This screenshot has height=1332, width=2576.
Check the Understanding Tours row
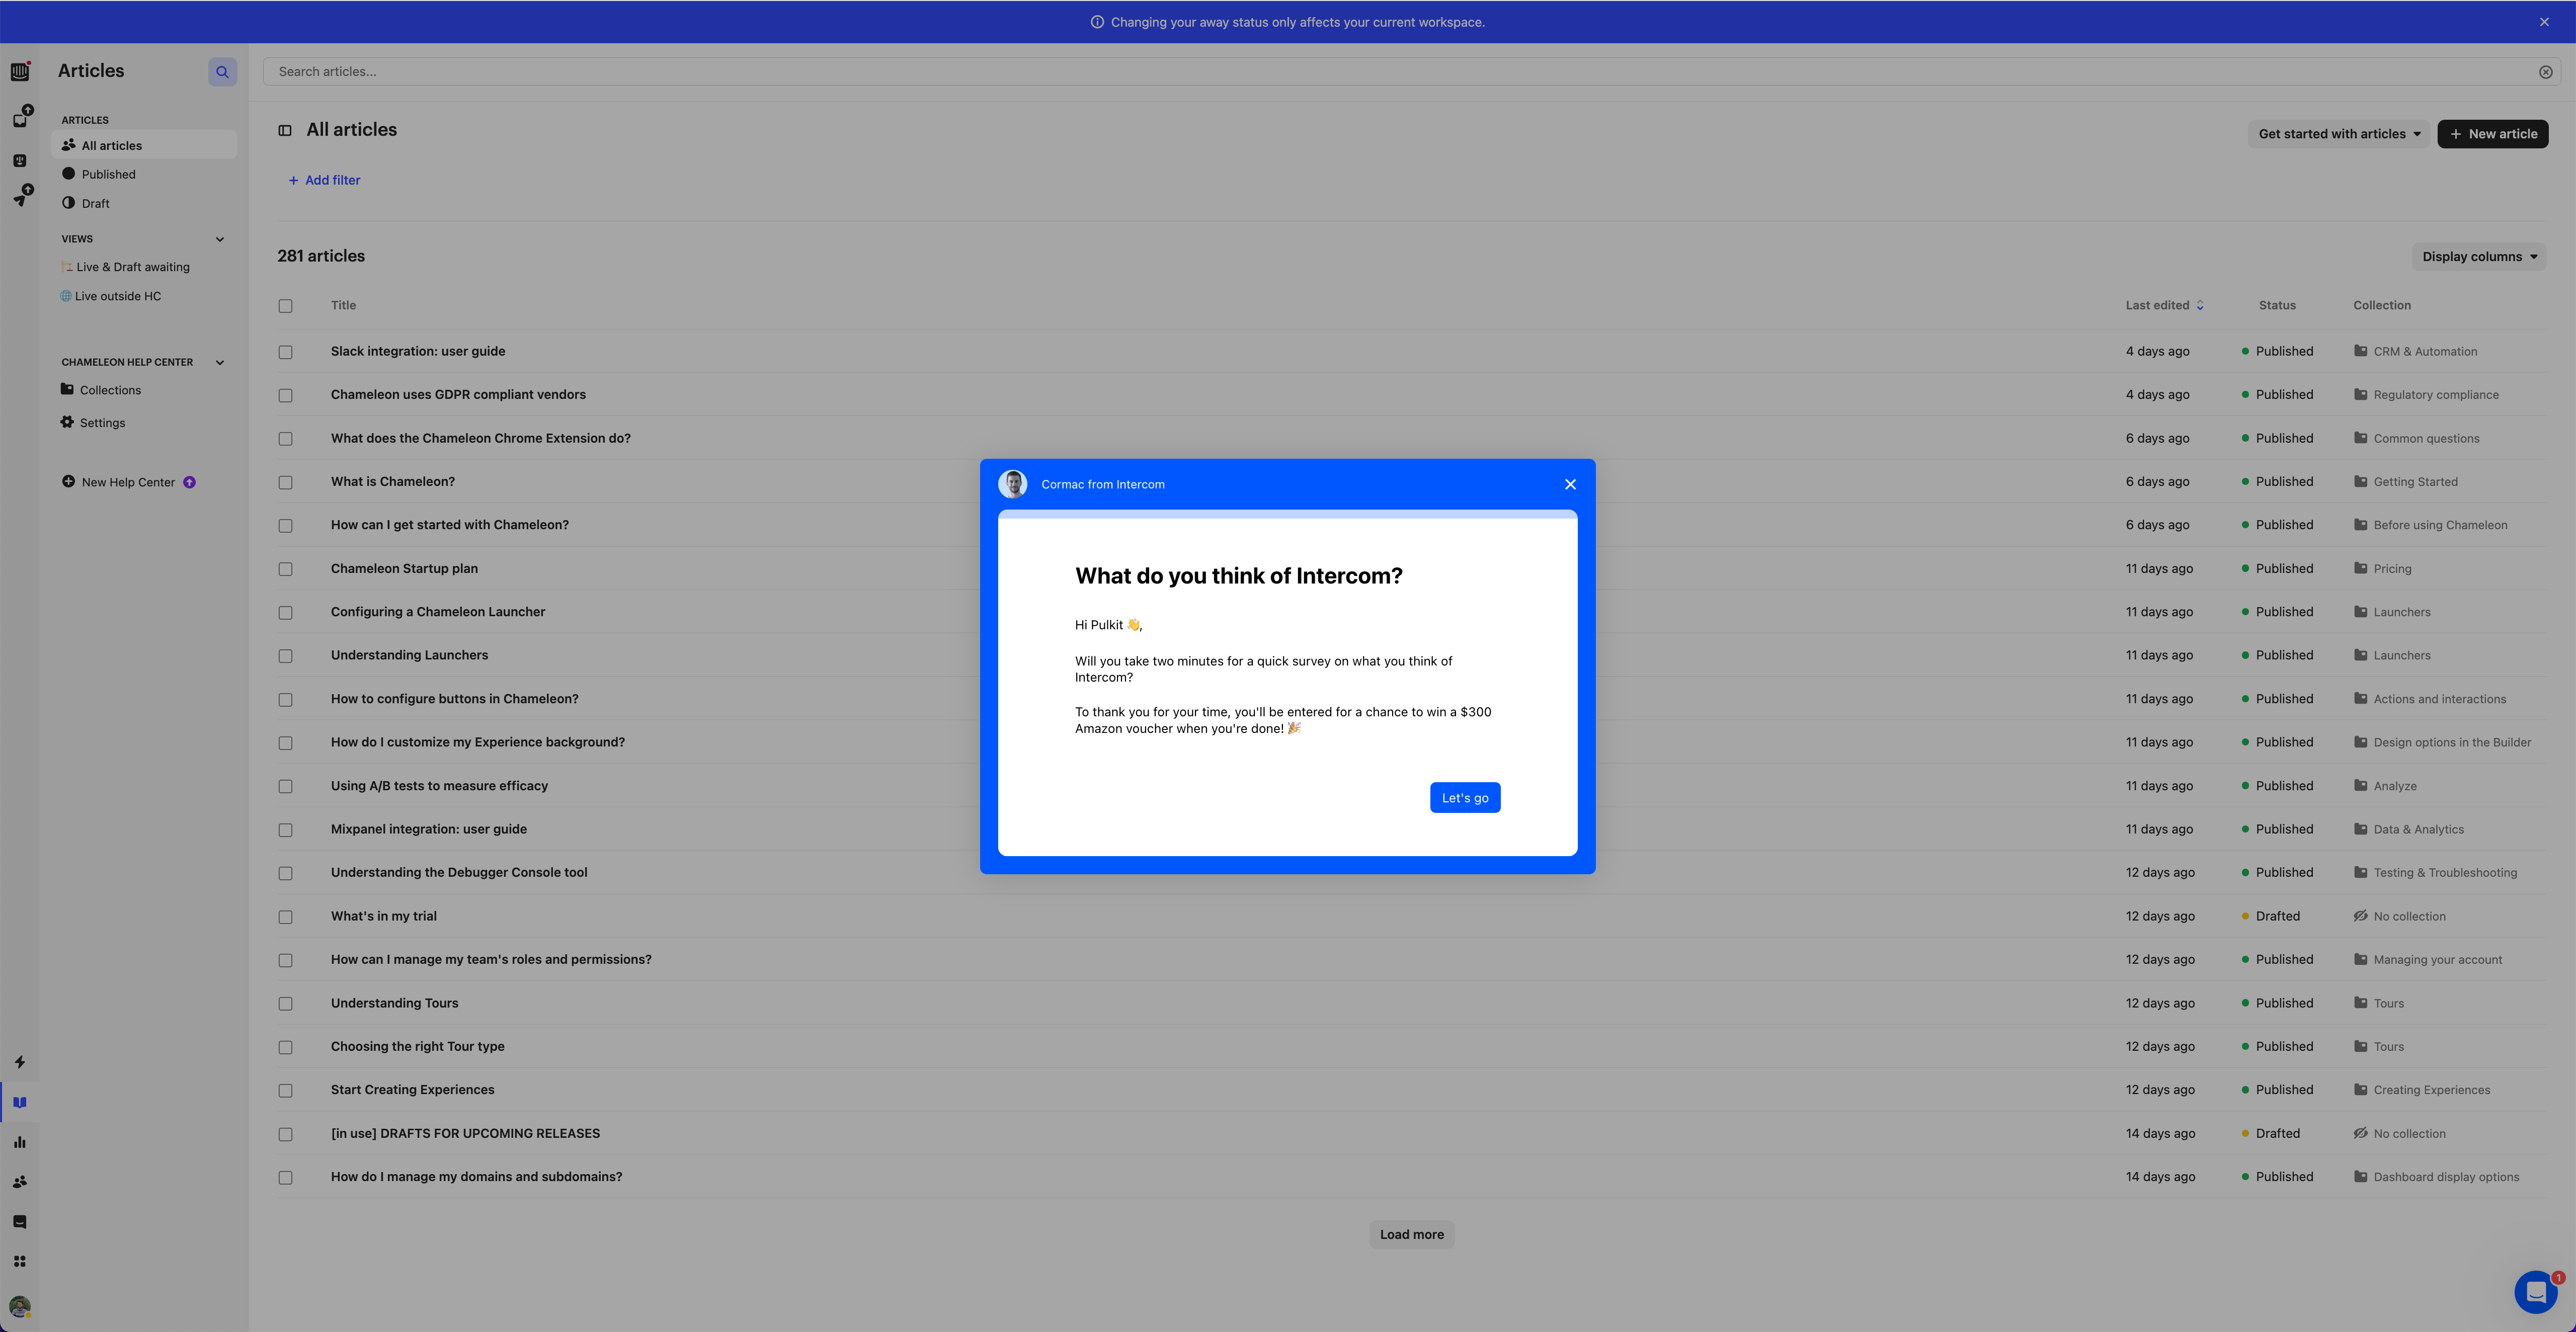tap(285, 1004)
